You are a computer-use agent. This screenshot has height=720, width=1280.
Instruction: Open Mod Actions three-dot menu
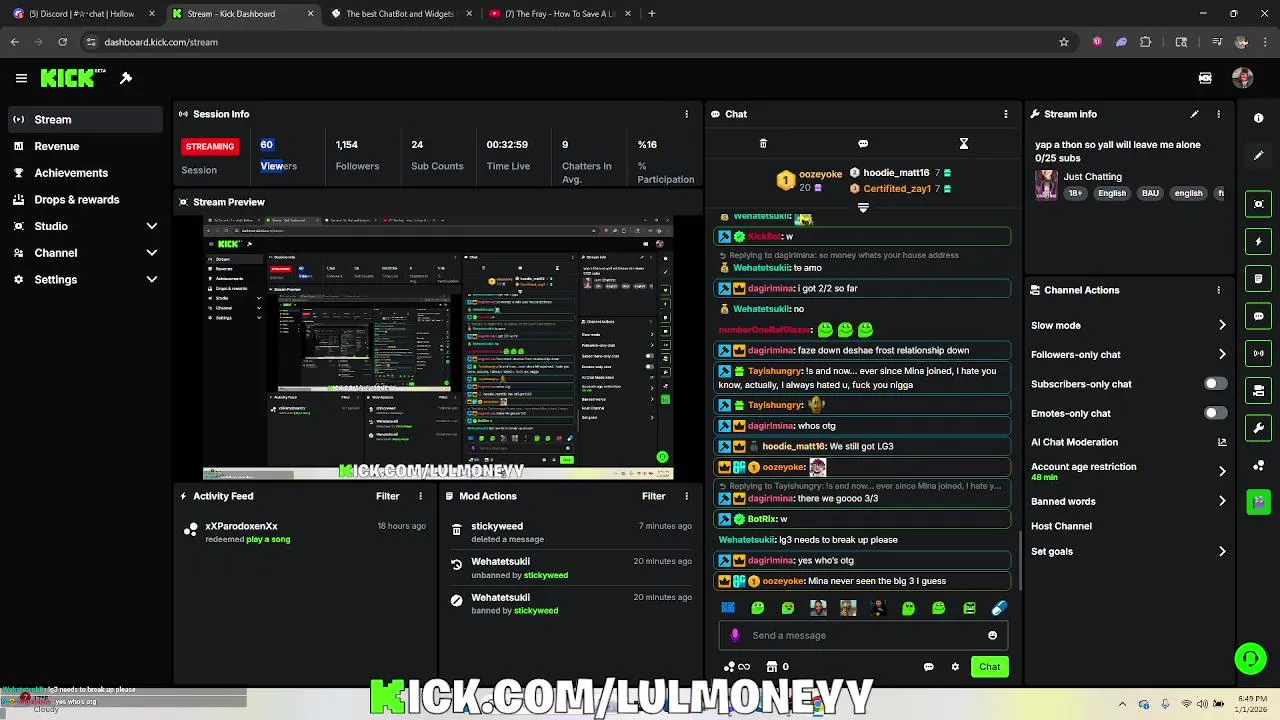coord(686,496)
